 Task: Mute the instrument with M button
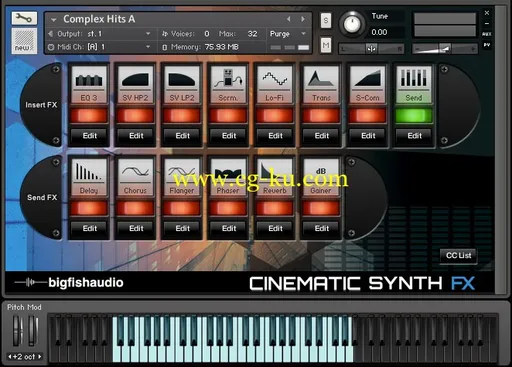(326, 45)
